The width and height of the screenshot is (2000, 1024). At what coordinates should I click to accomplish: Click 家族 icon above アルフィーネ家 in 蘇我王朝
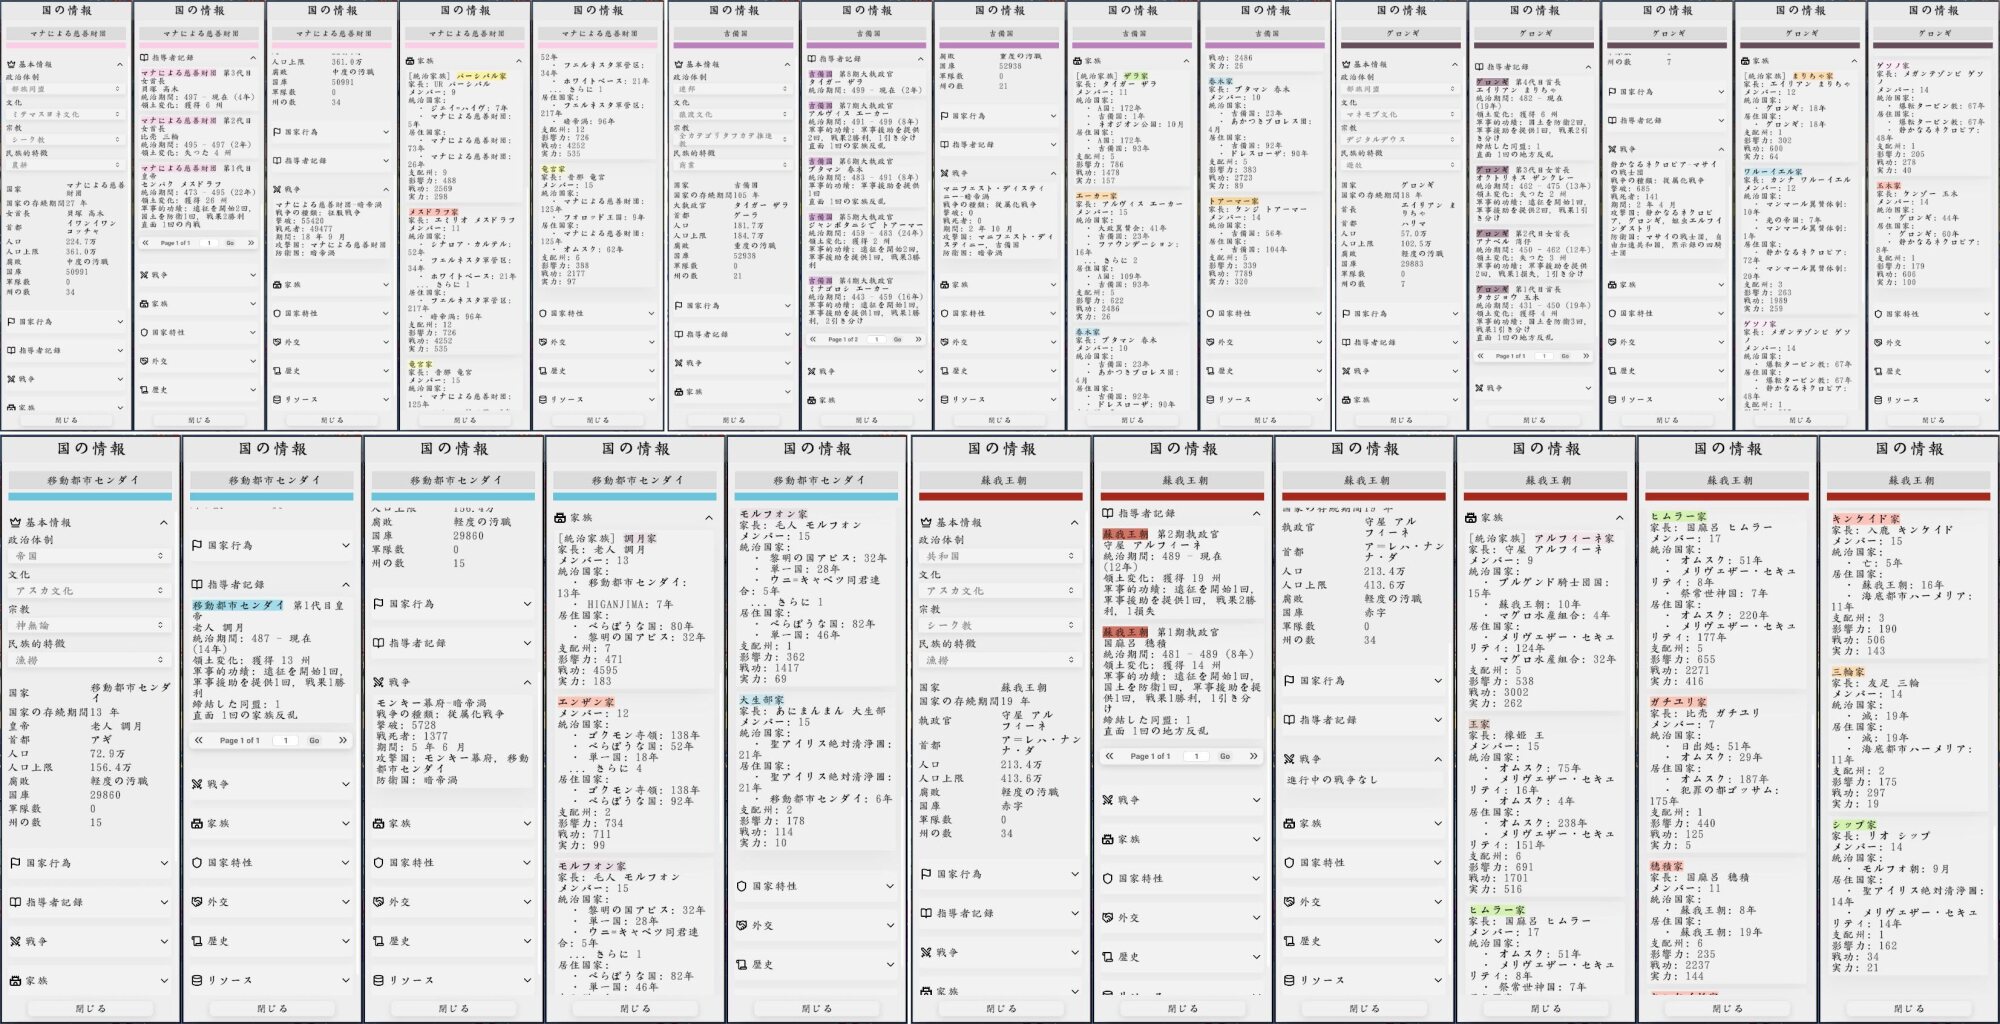1470,518
